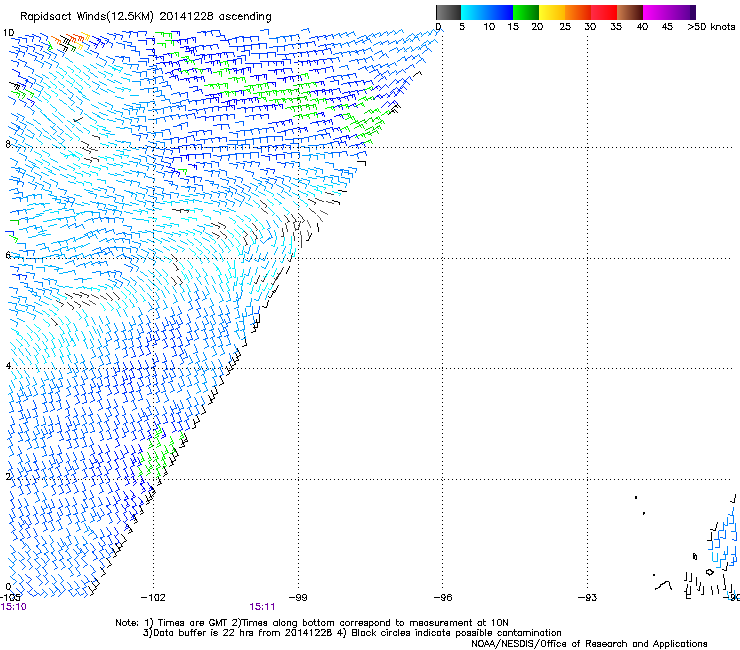Click the latitude axis label '10'
The image size is (740, 650).
click(8, 33)
